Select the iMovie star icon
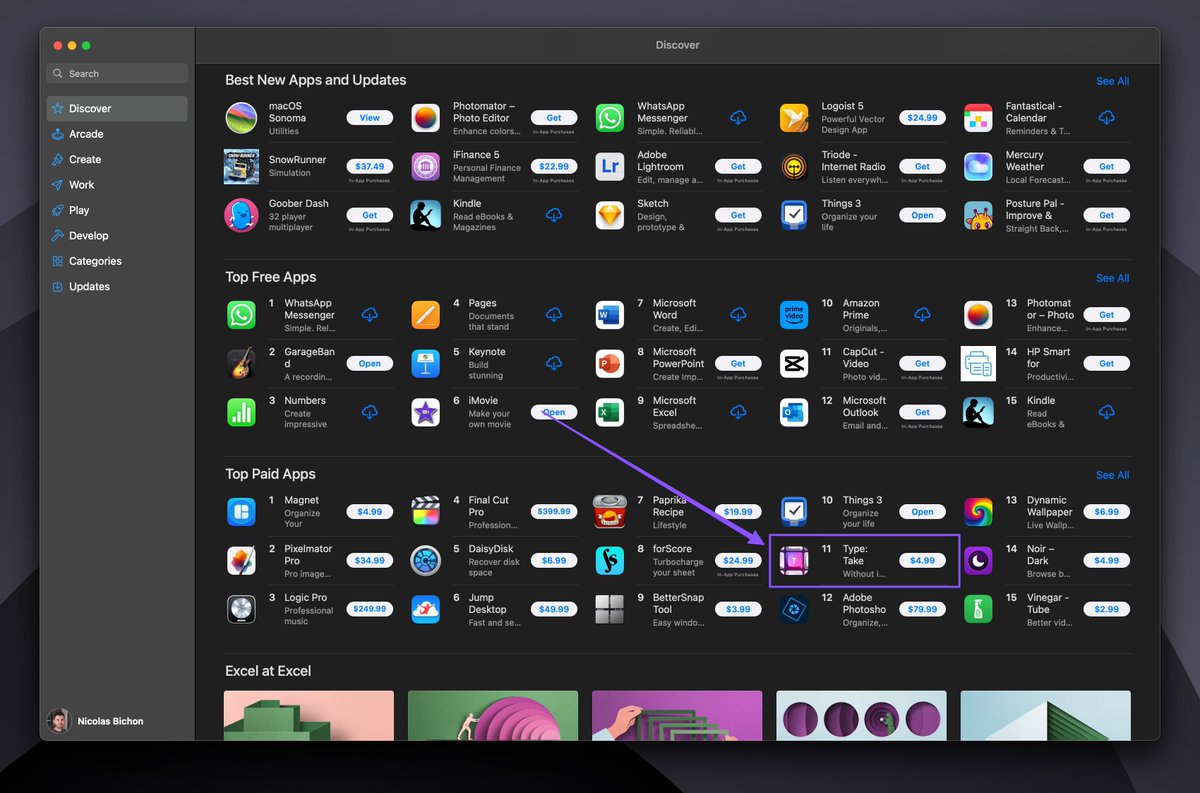The image size is (1200, 793). coord(426,412)
